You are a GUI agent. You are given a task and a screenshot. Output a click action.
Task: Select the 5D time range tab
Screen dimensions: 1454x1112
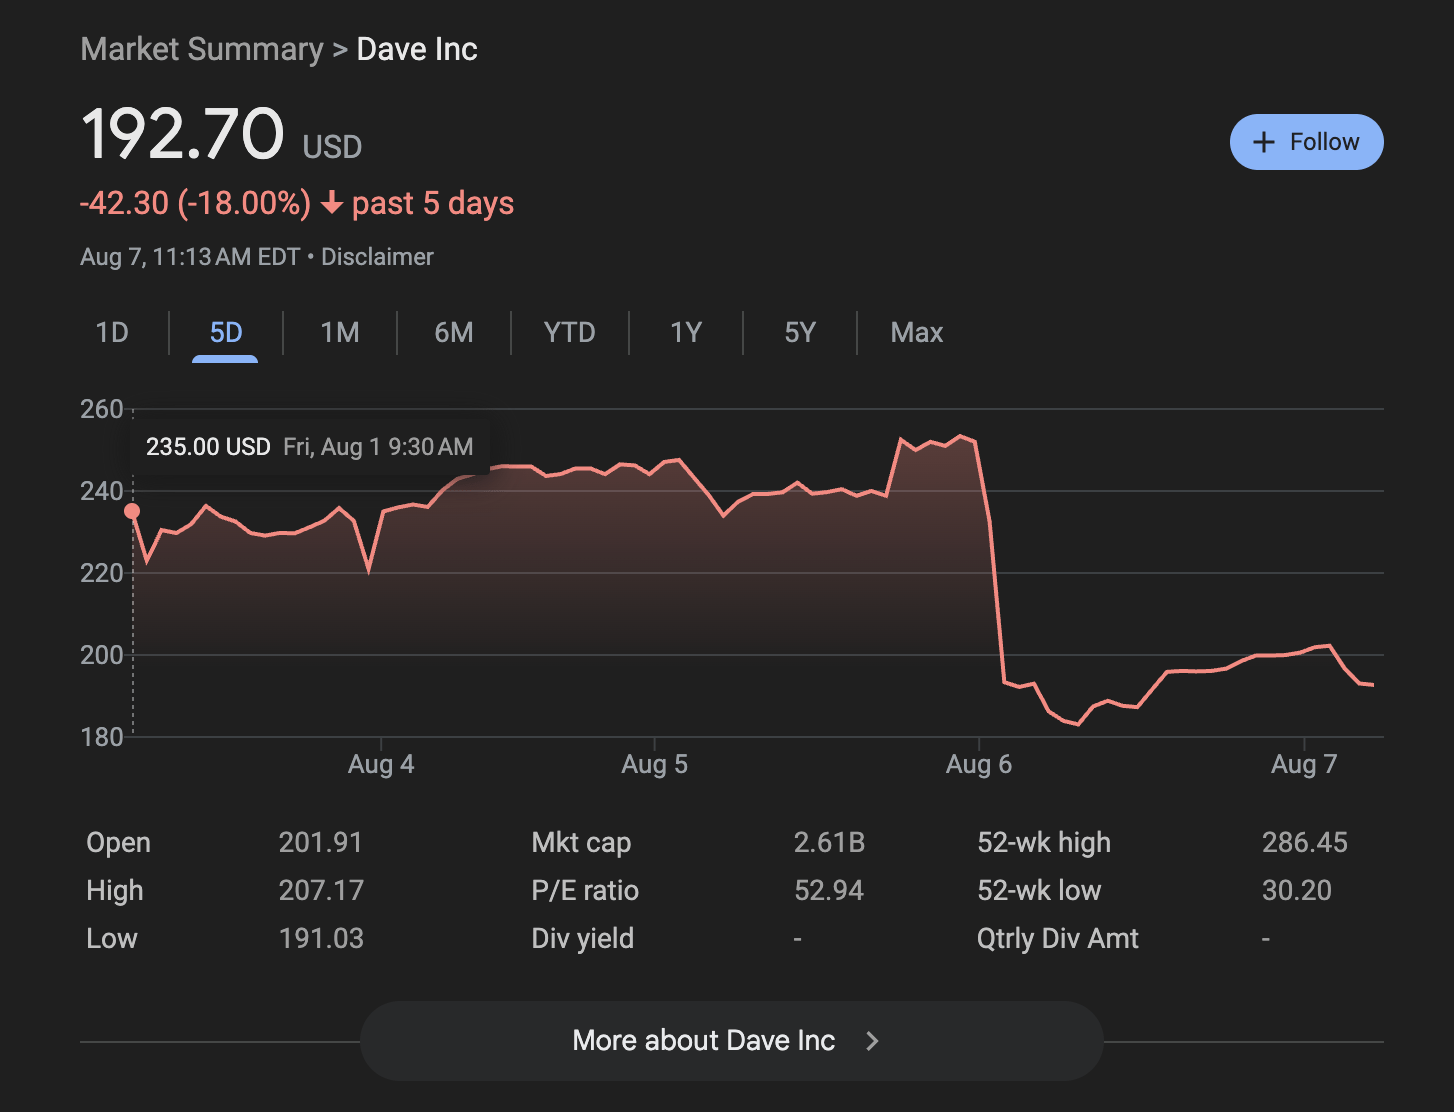coord(226,332)
